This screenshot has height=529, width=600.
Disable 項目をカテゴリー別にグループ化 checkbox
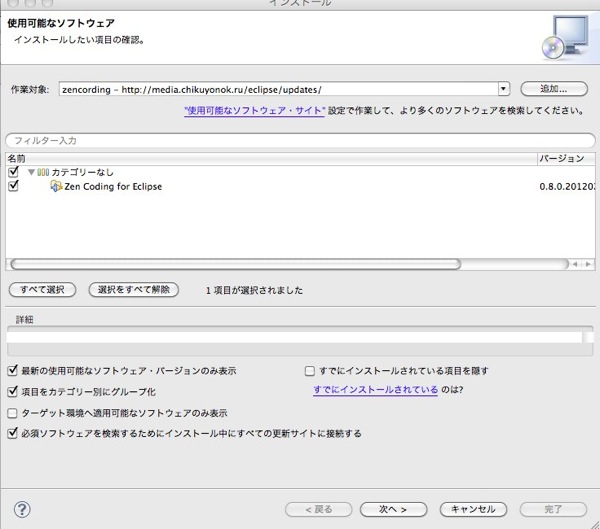tap(13, 392)
